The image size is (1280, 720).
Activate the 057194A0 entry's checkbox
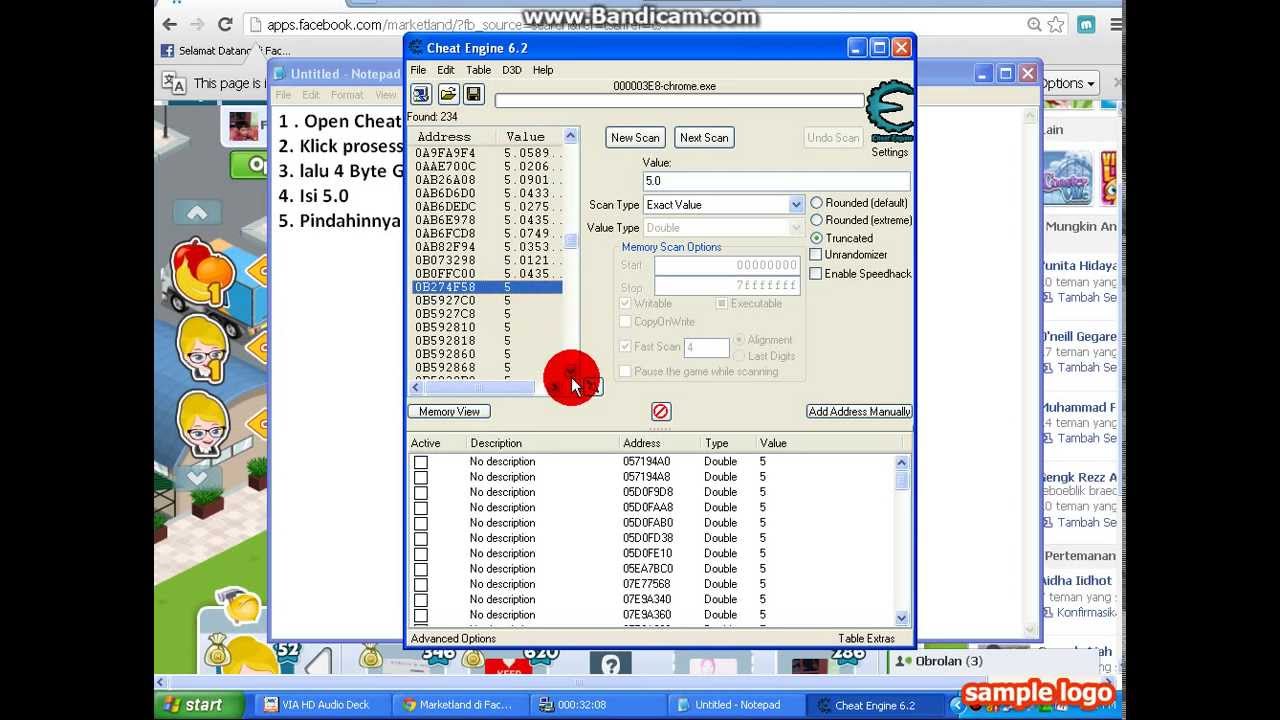pyautogui.click(x=421, y=462)
